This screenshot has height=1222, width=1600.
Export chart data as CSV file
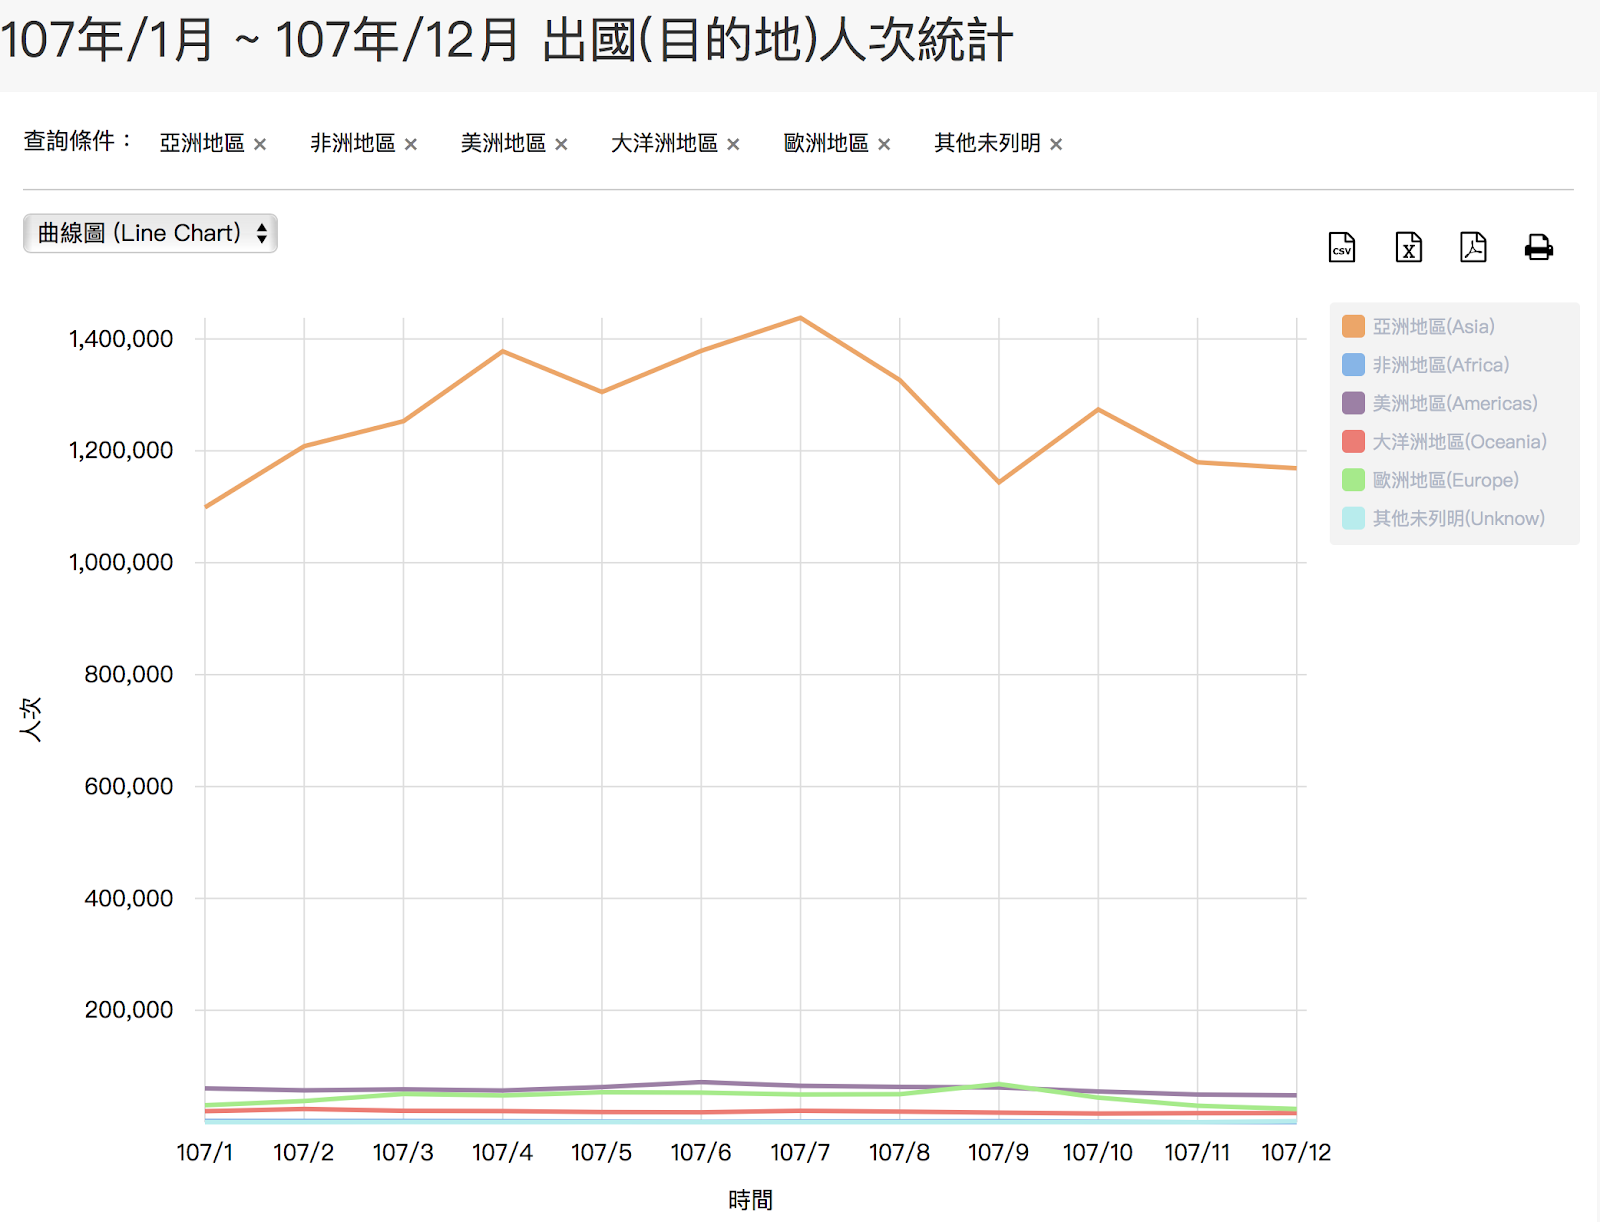[1342, 247]
